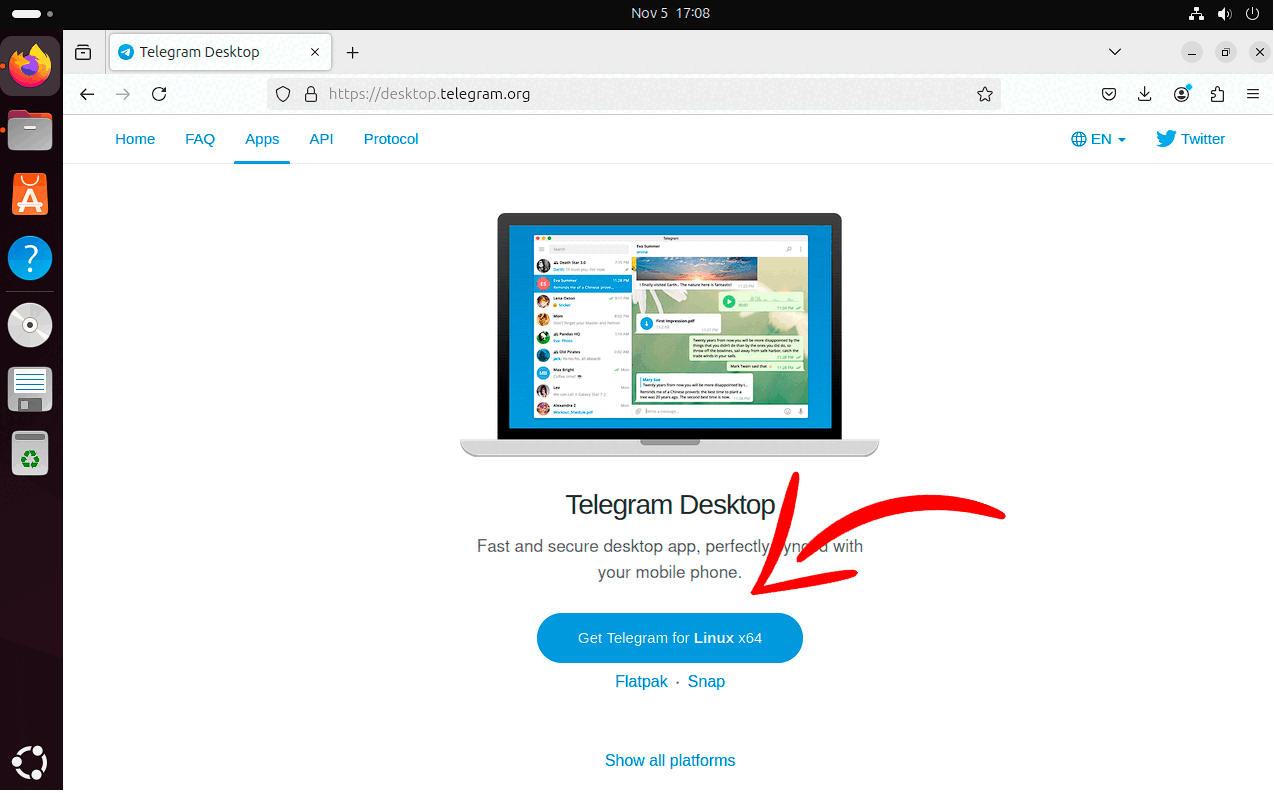Open the text editor in the dock
The width and height of the screenshot is (1274, 793).
[31, 389]
